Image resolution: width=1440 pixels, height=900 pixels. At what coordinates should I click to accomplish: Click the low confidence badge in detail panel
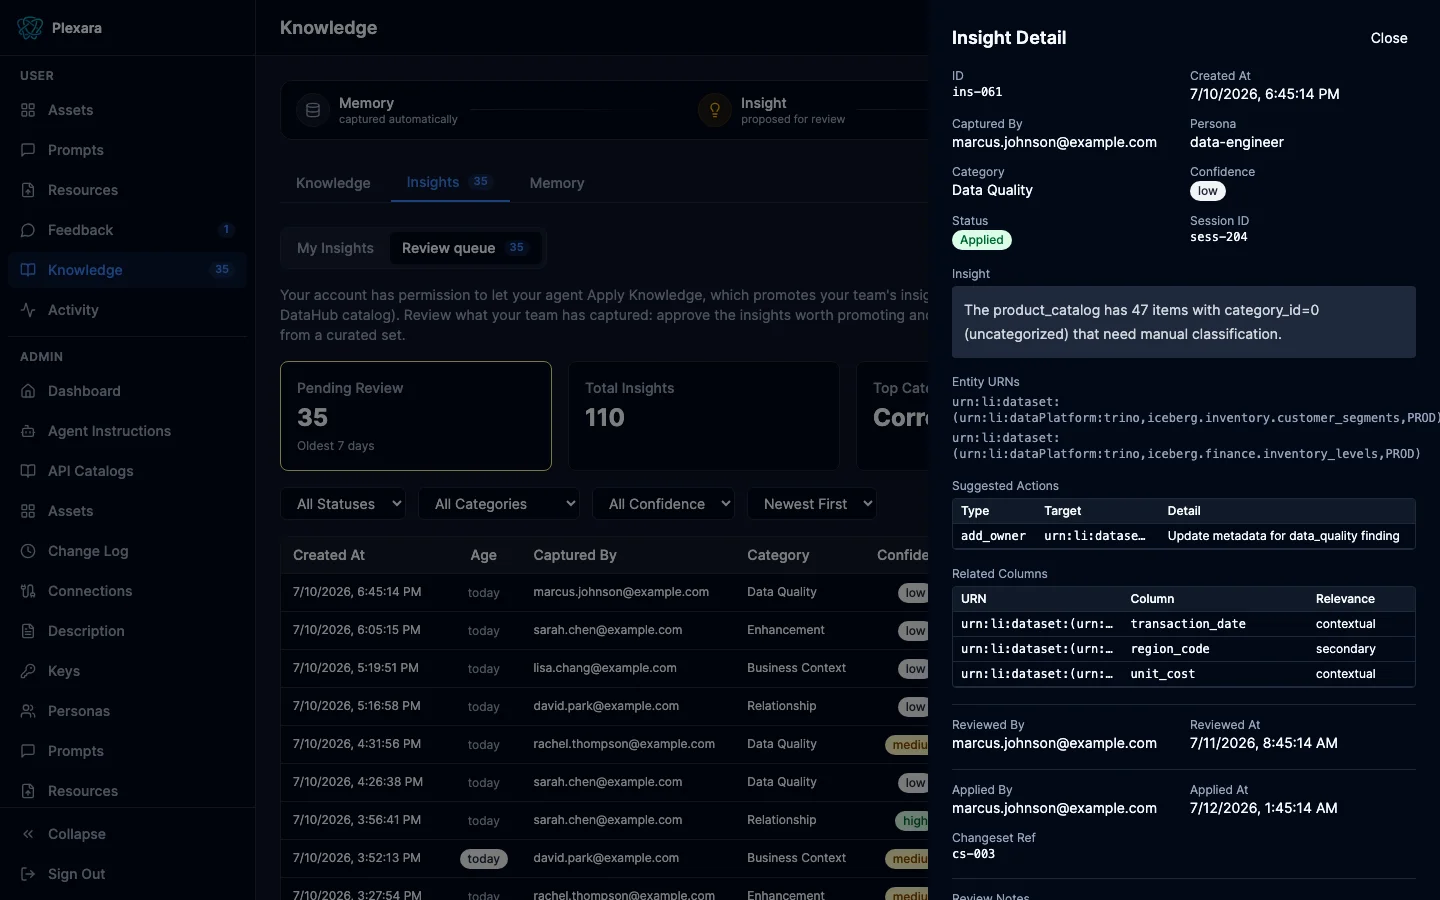[1208, 191]
